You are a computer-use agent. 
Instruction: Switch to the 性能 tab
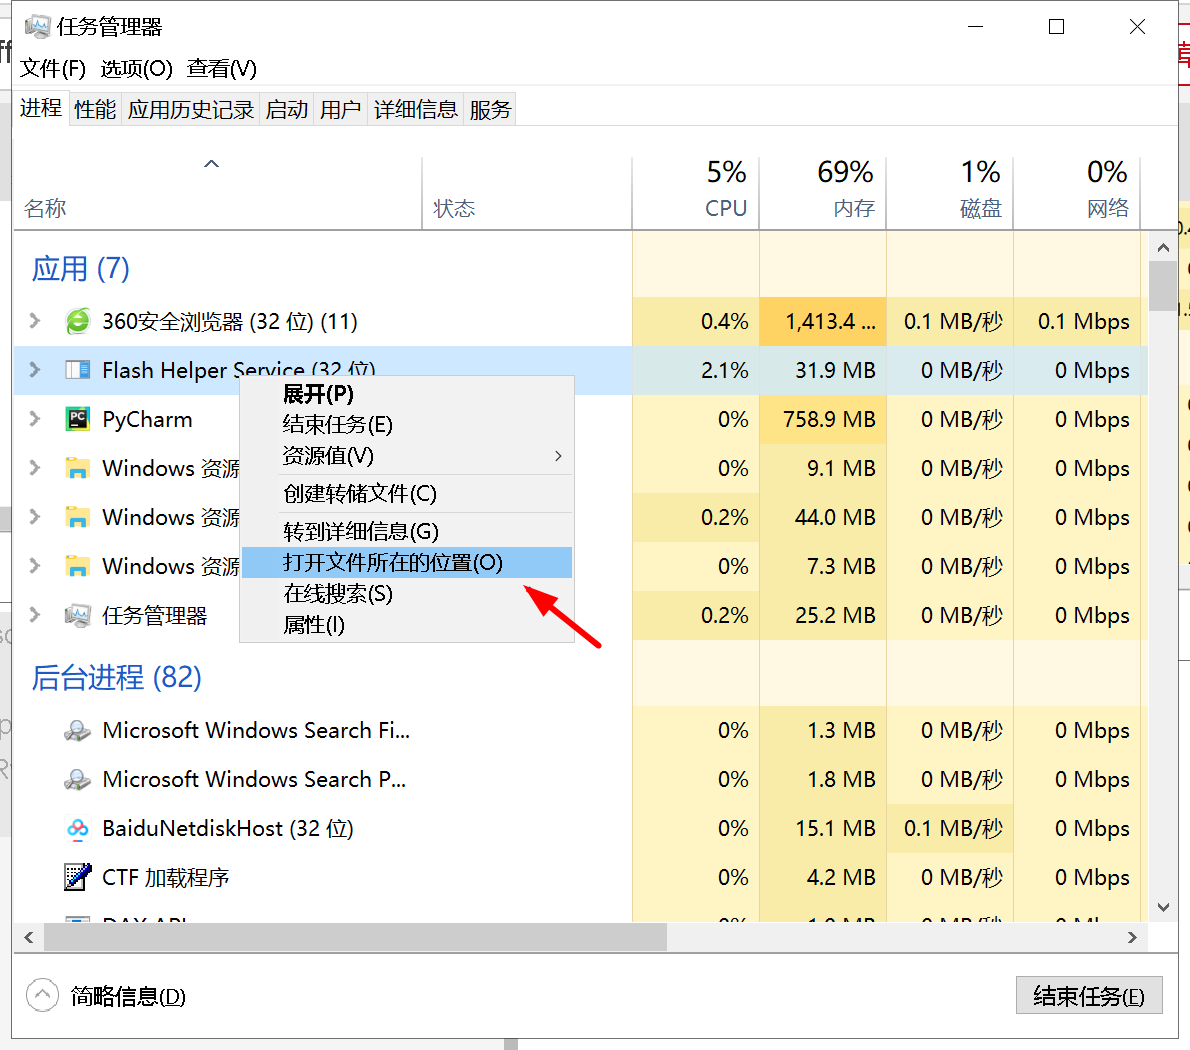click(x=95, y=109)
